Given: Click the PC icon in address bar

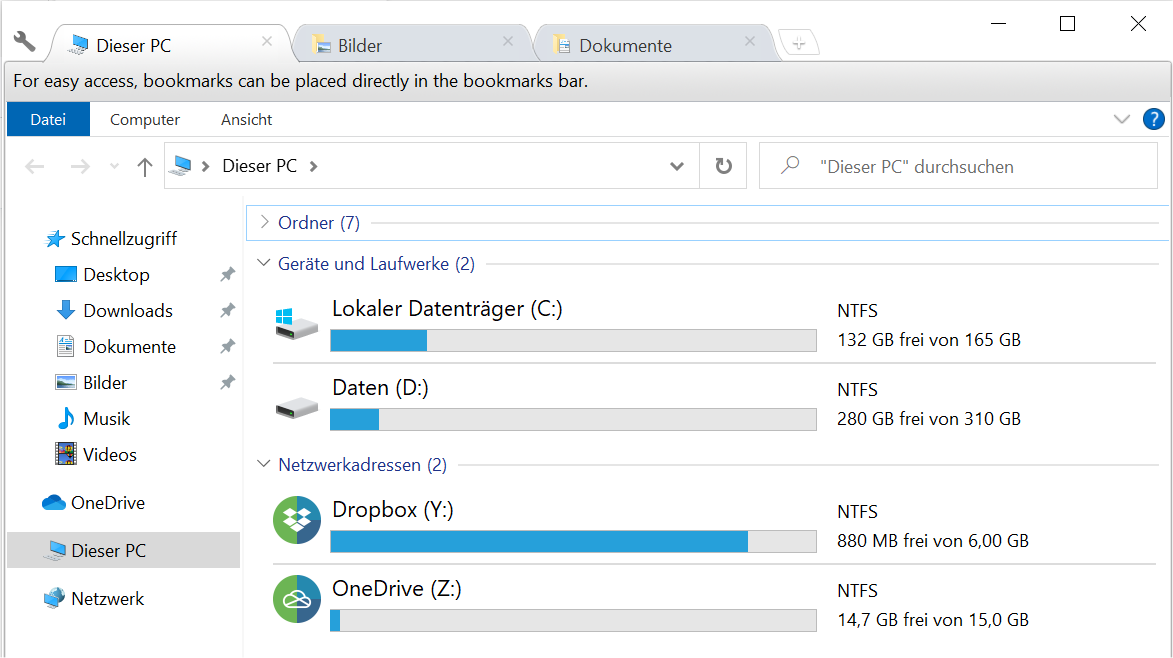Looking at the screenshot, I should [x=180, y=165].
